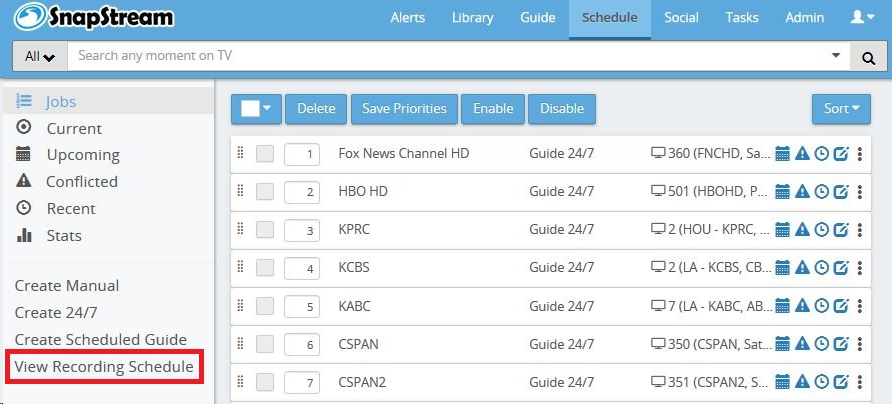The width and height of the screenshot is (892, 404).
Task: Open calendar icon in Fox News Channel HD row
Action: [x=783, y=154]
